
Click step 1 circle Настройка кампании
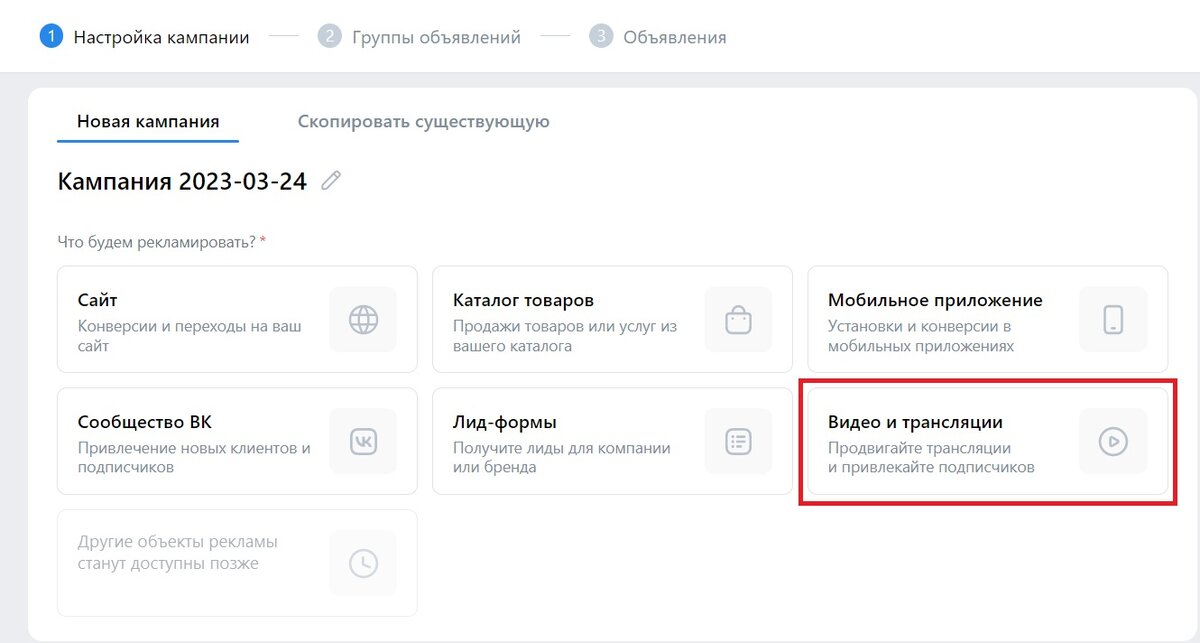51,37
